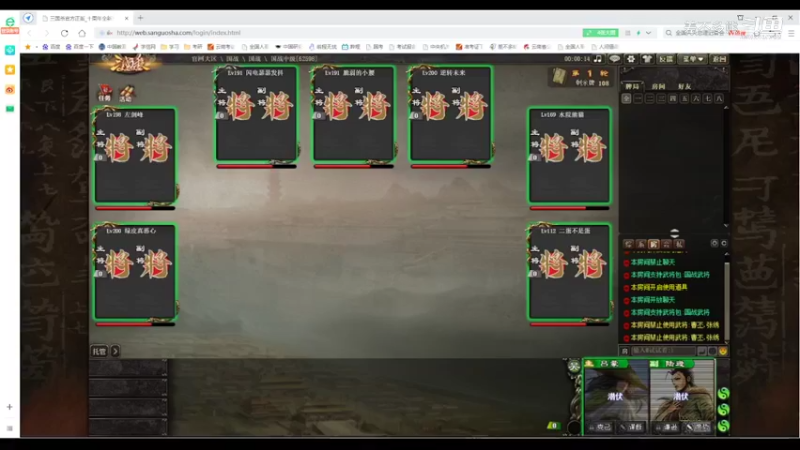
Task: Switch to the 房间 tab
Action: click(x=658, y=86)
